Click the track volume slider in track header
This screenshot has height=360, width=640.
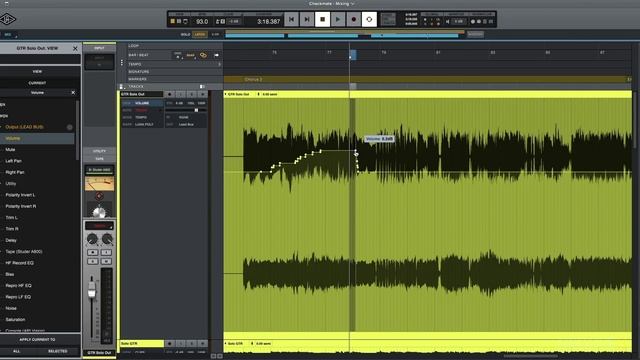(186, 110)
